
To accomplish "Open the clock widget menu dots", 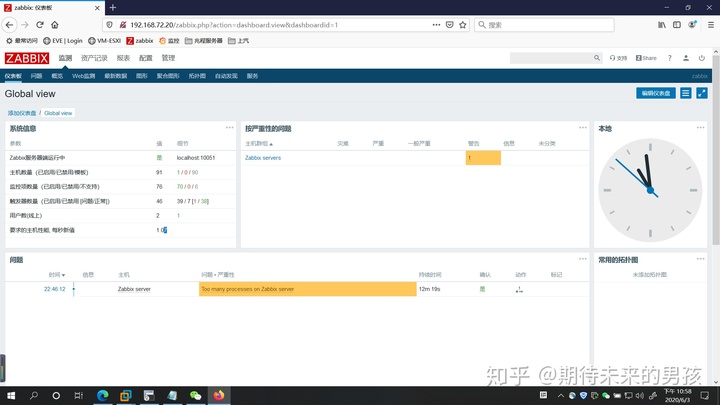I will 700,128.
